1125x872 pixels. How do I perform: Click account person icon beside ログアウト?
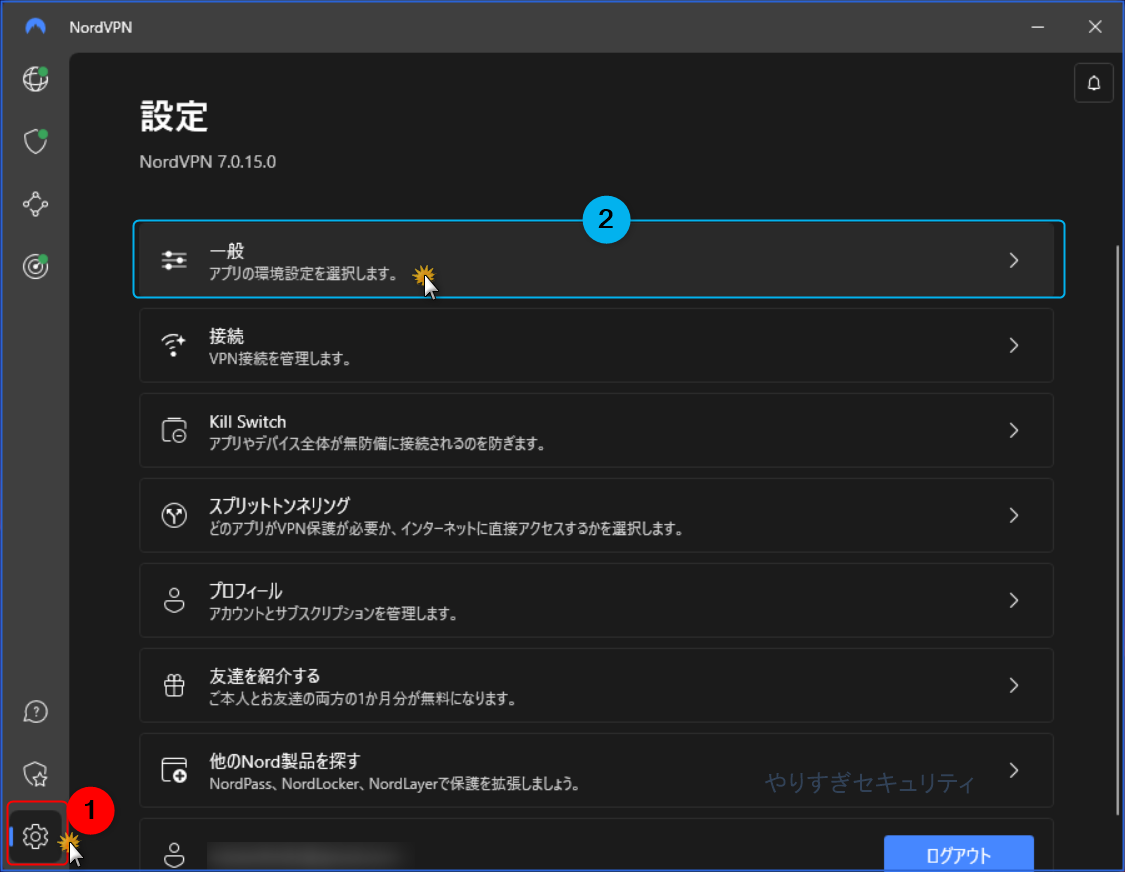[x=174, y=855]
